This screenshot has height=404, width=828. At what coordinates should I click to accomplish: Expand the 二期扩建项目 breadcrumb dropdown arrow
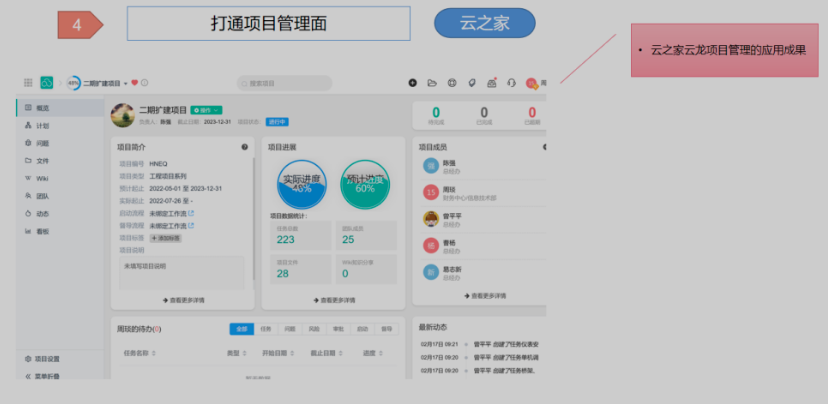tap(126, 83)
